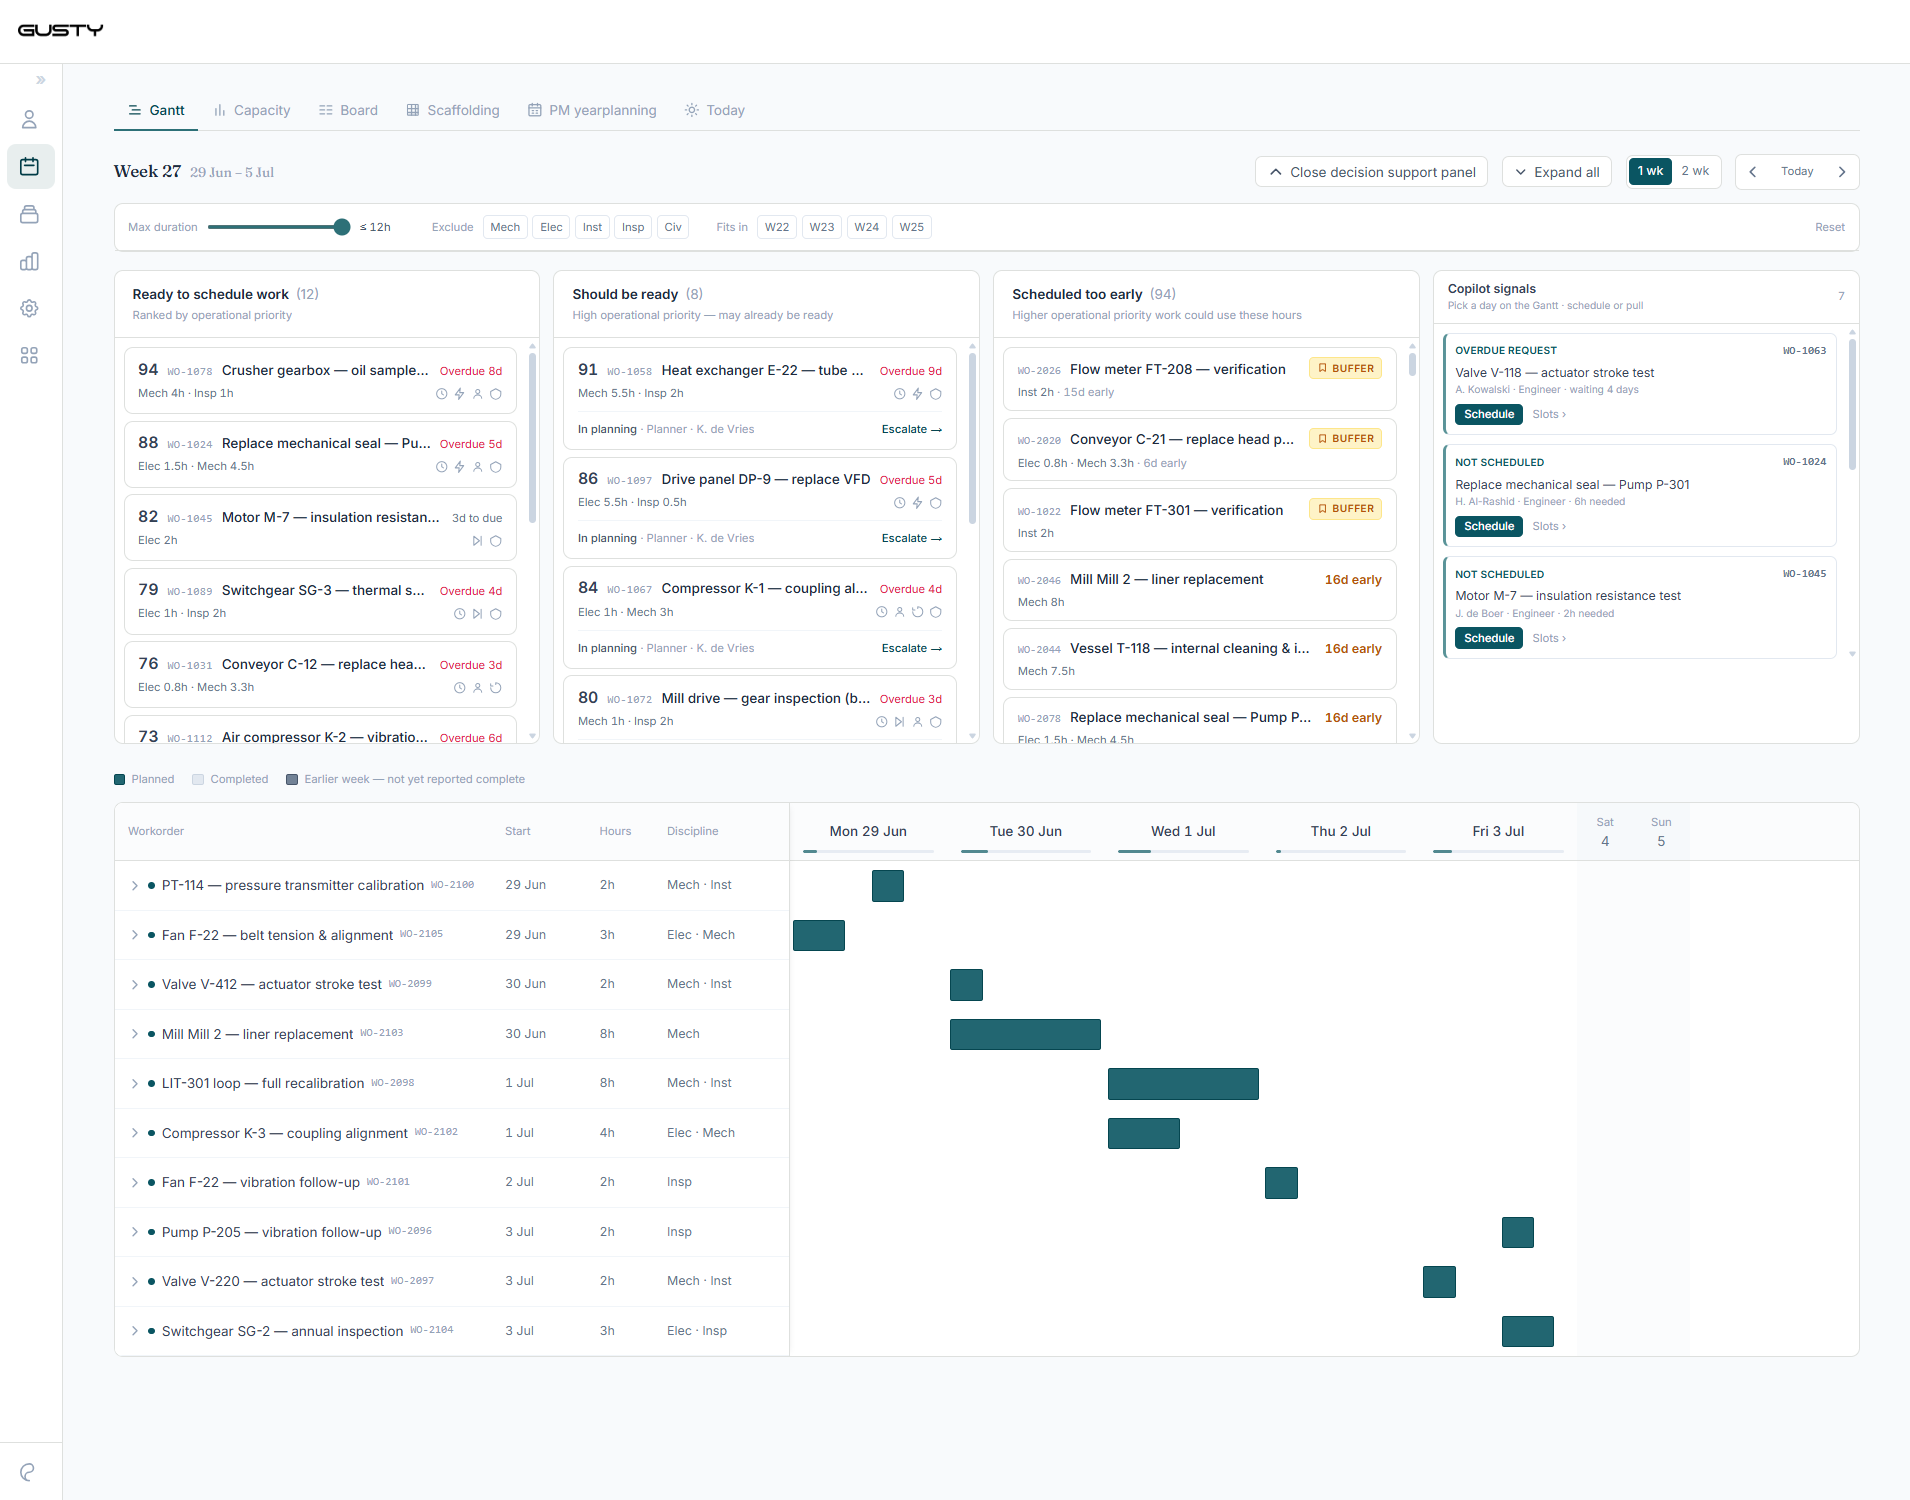Toggle Inst exclude filter
This screenshot has width=1910, height=1500.
pyautogui.click(x=592, y=227)
